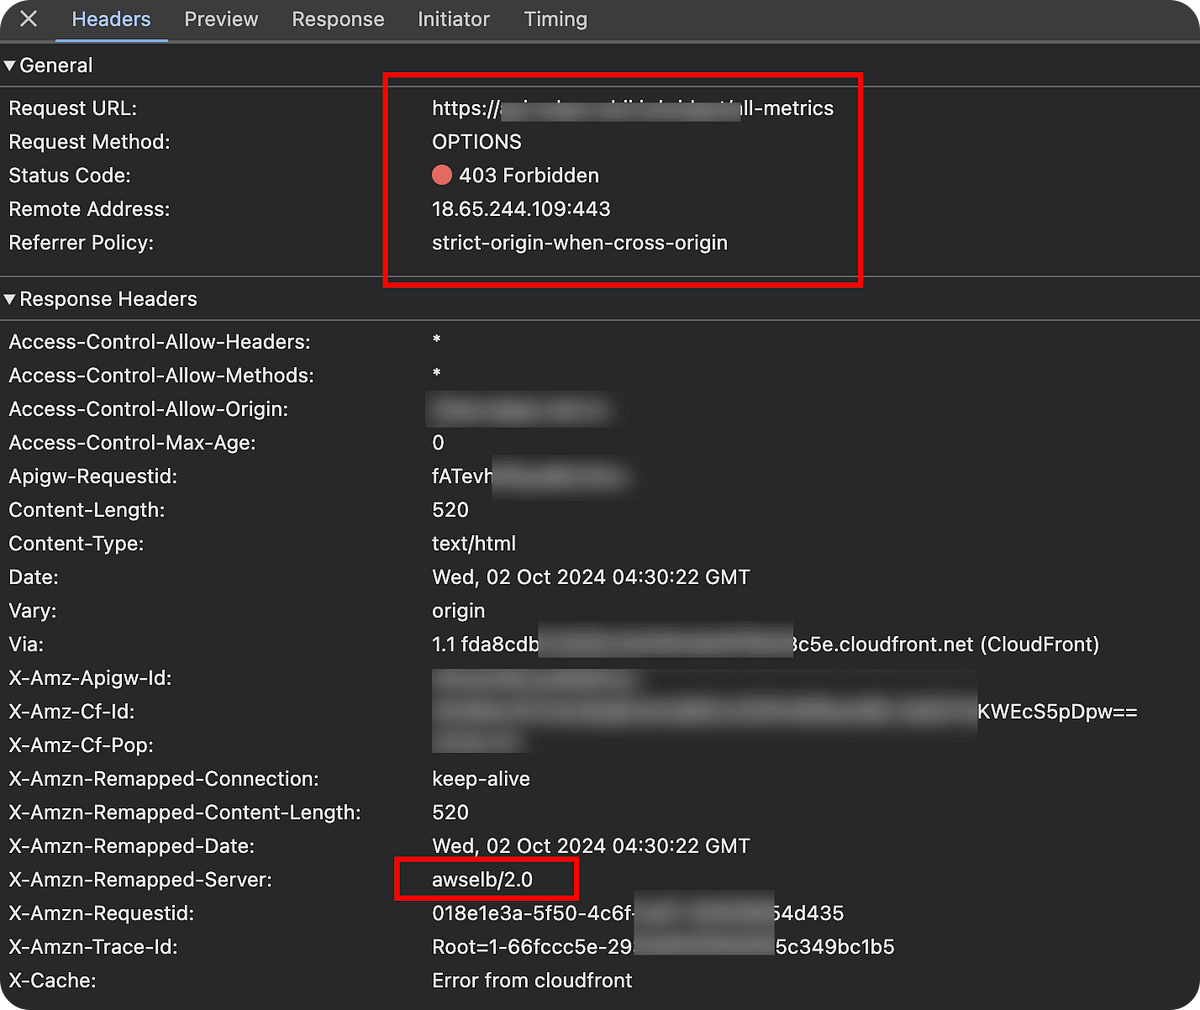Select the Content-Type text/html value
The image size is (1200, 1010).
pos(473,543)
